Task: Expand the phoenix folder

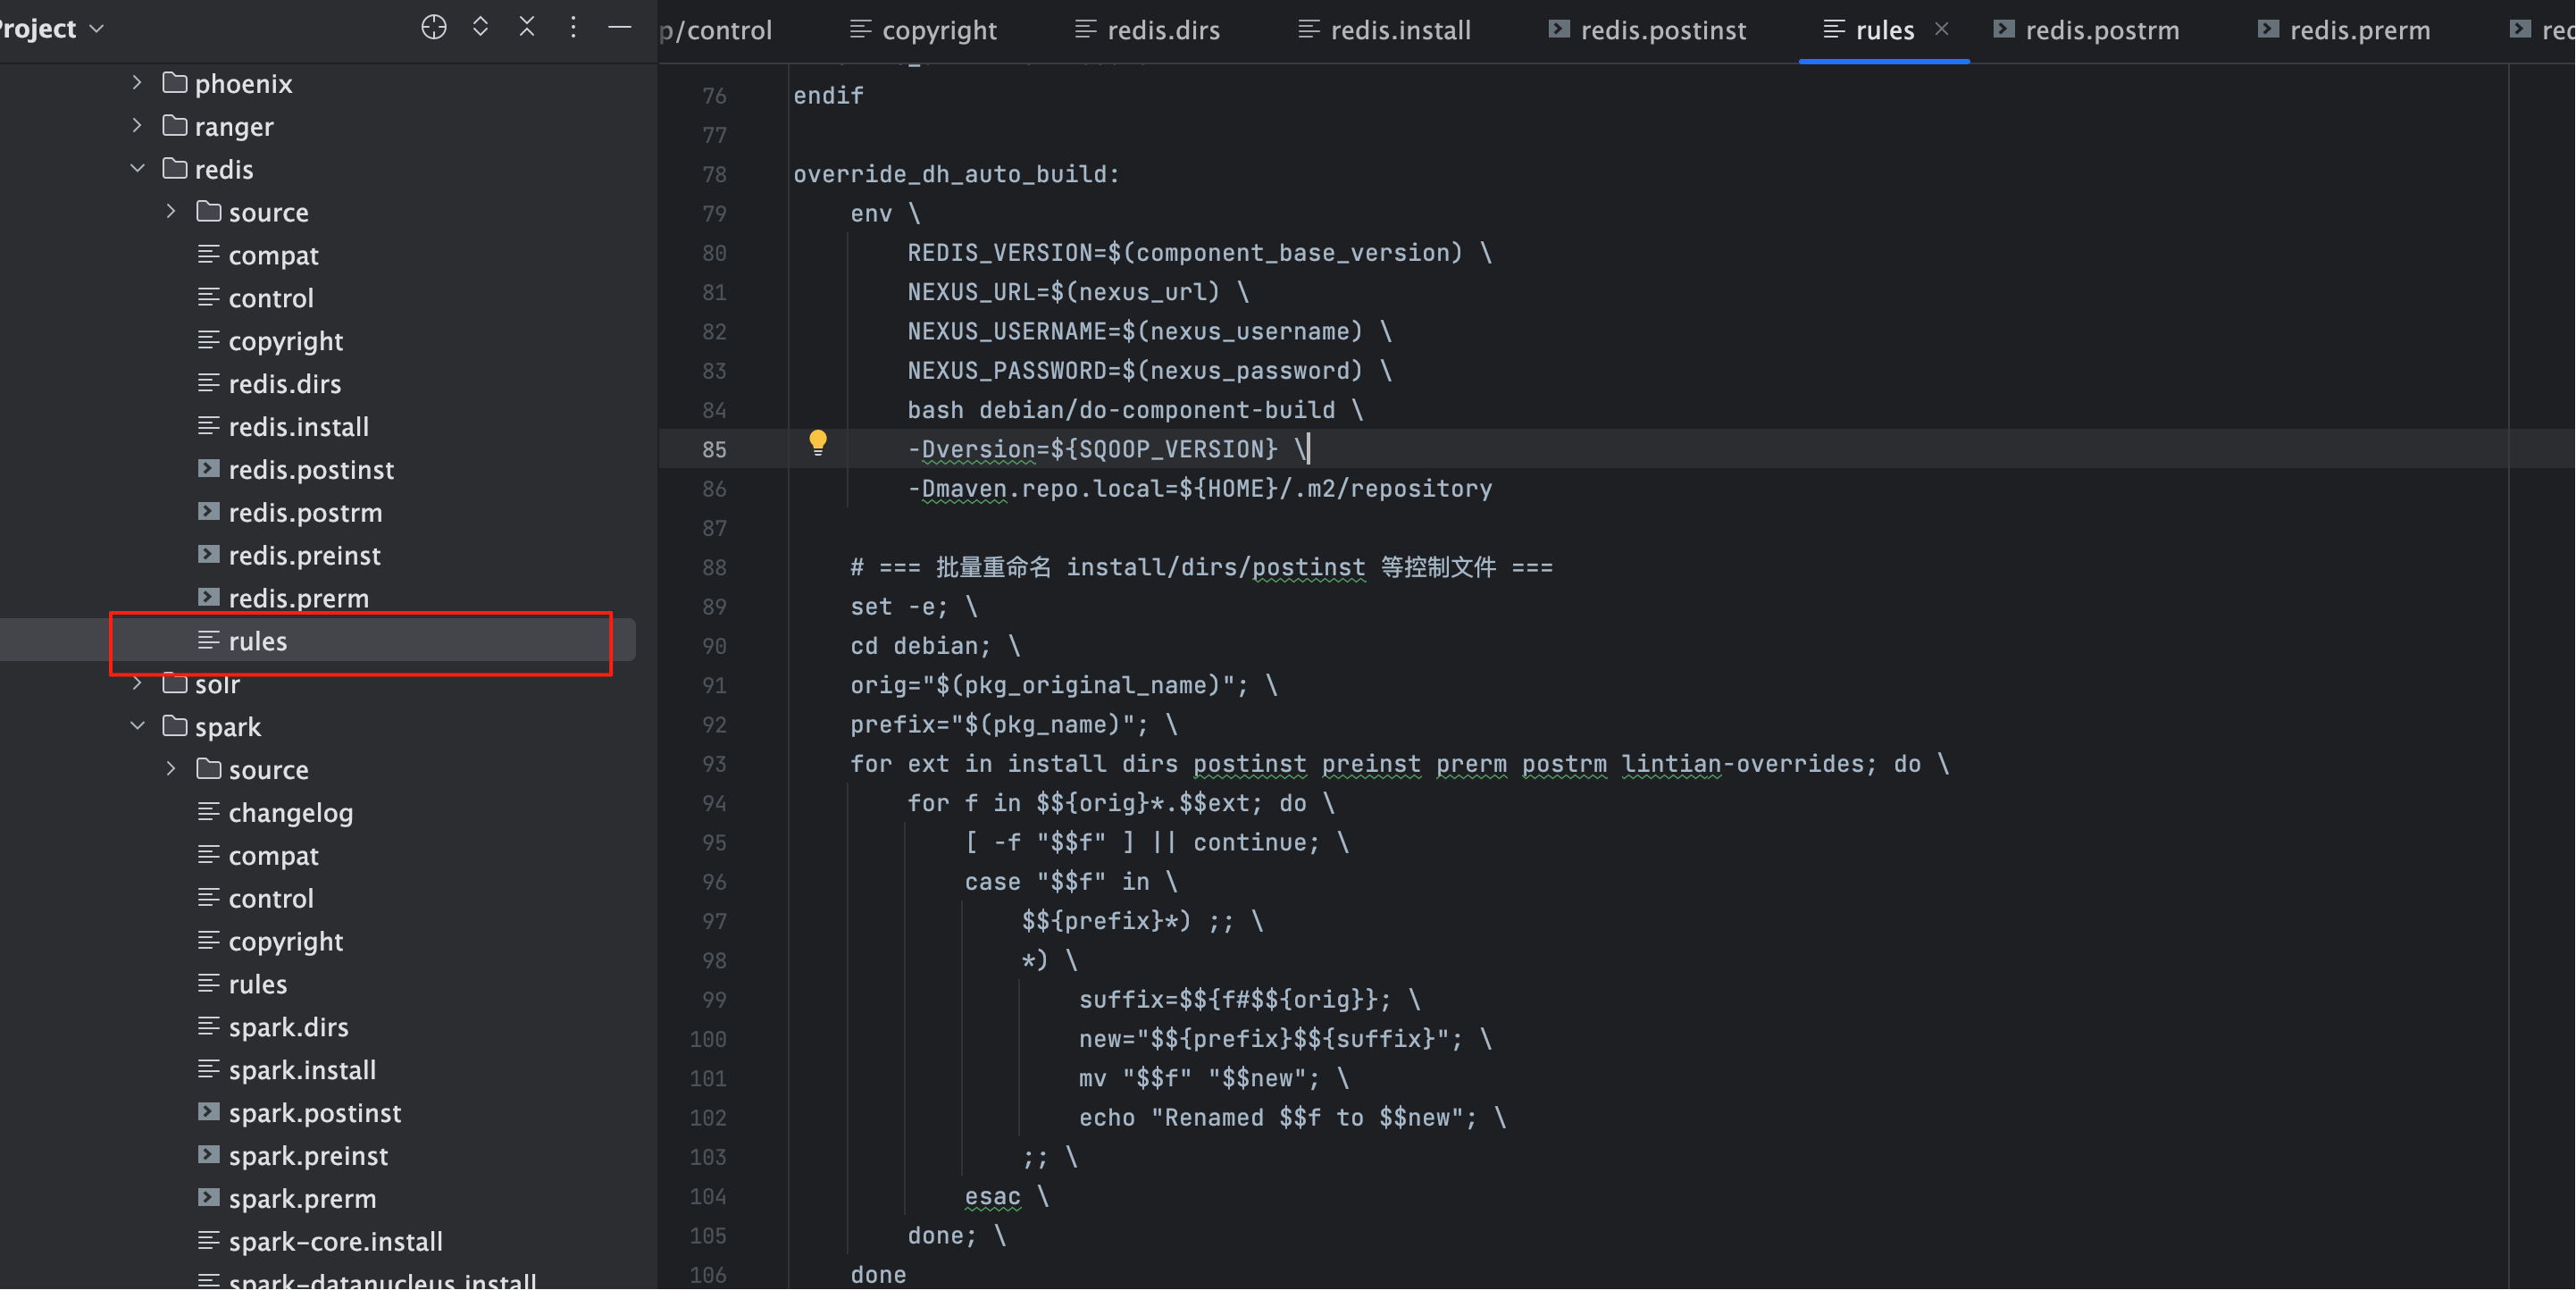Action: pos(137,83)
